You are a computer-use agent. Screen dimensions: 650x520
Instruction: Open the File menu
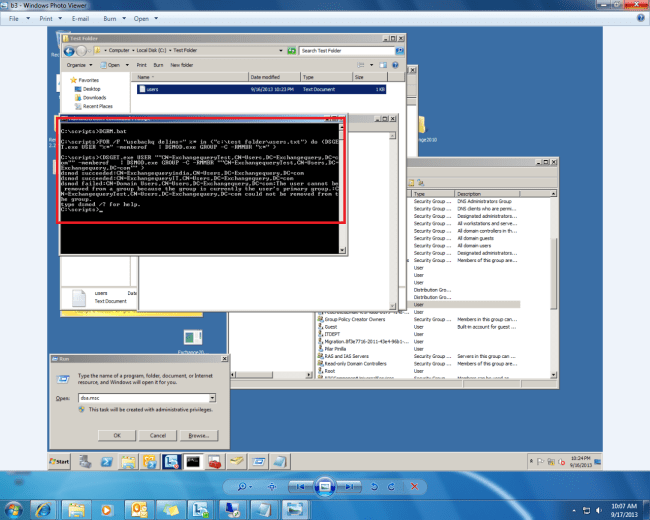[16, 18]
